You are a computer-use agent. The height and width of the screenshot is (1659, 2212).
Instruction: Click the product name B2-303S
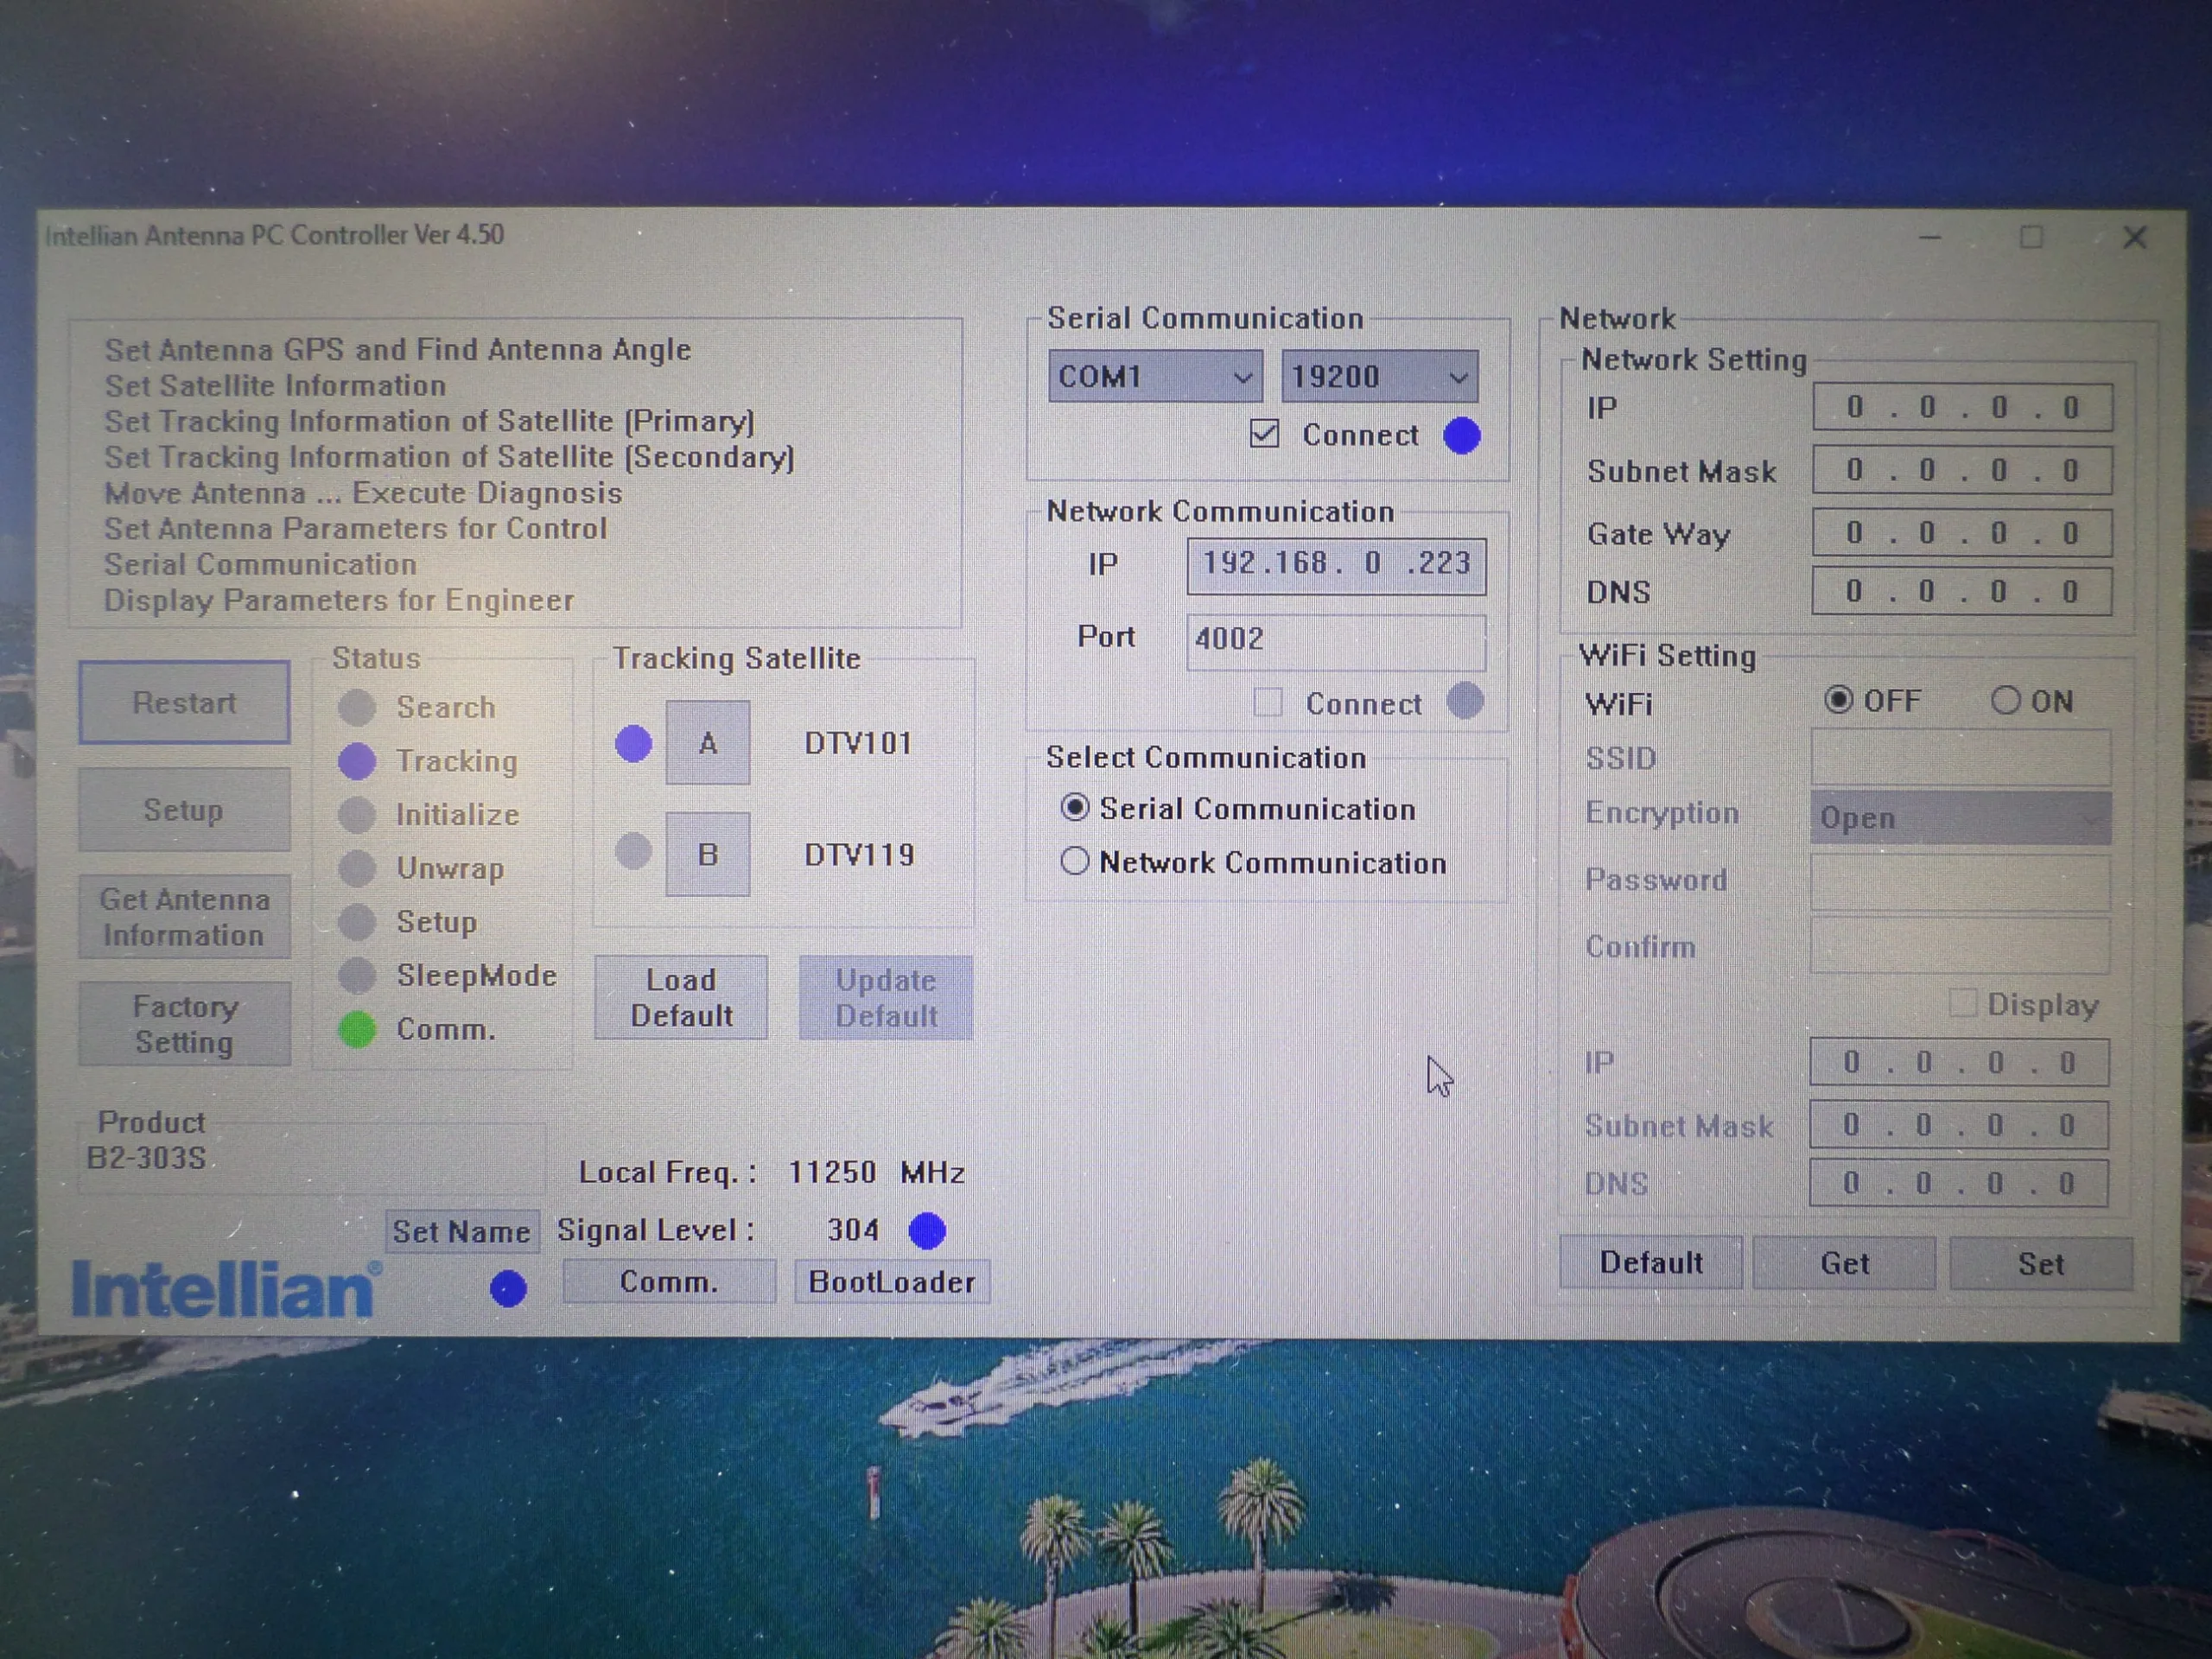[x=146, y=1158]
